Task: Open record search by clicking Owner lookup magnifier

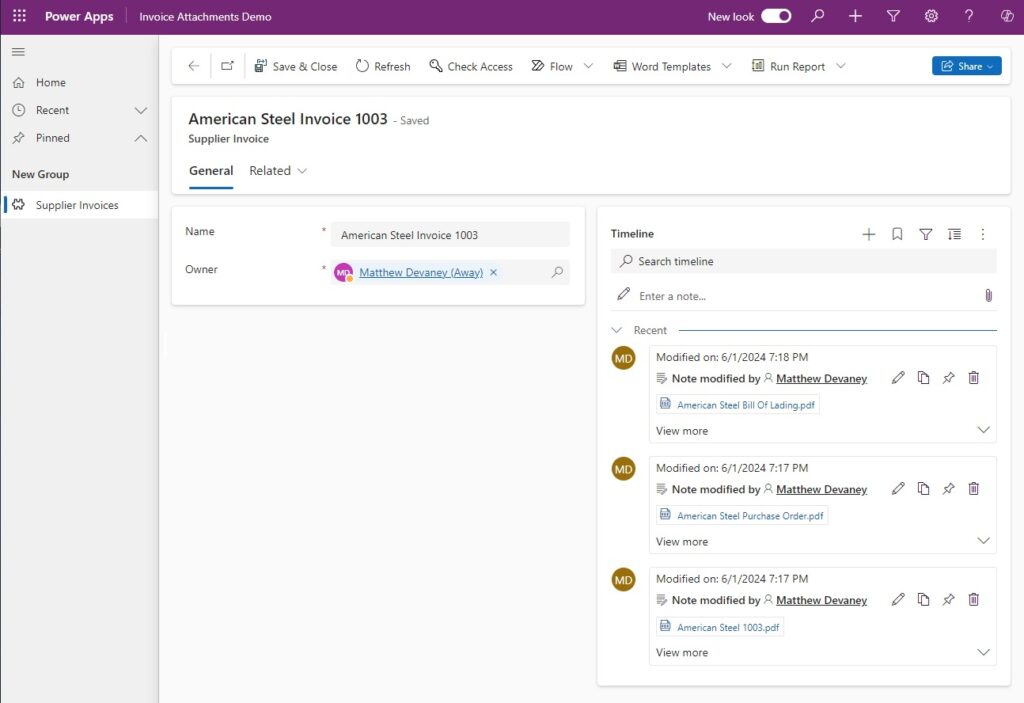Action: point(557,272)
